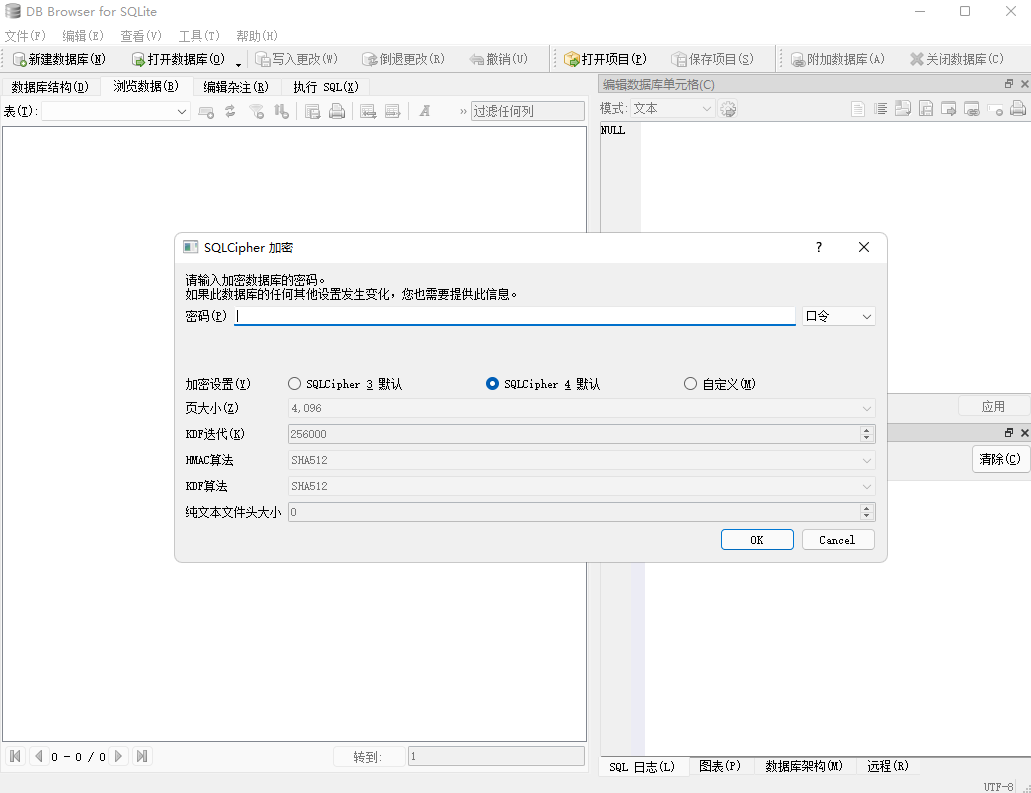
Task: Click the print icon in browse data toolbar
Action: [x=337, y=112]
